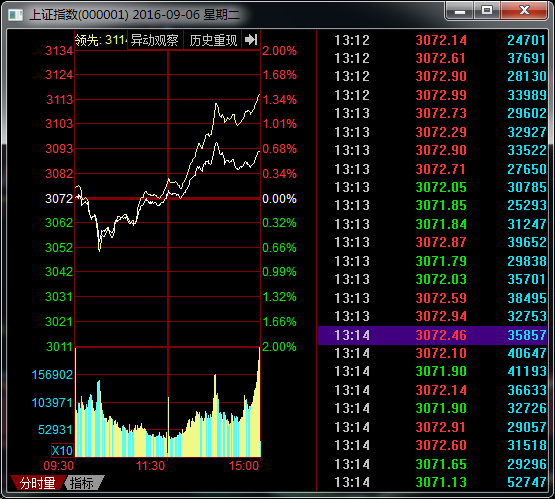
Task: Minimize the 上证指数 window
Action: tap(460, 11)
